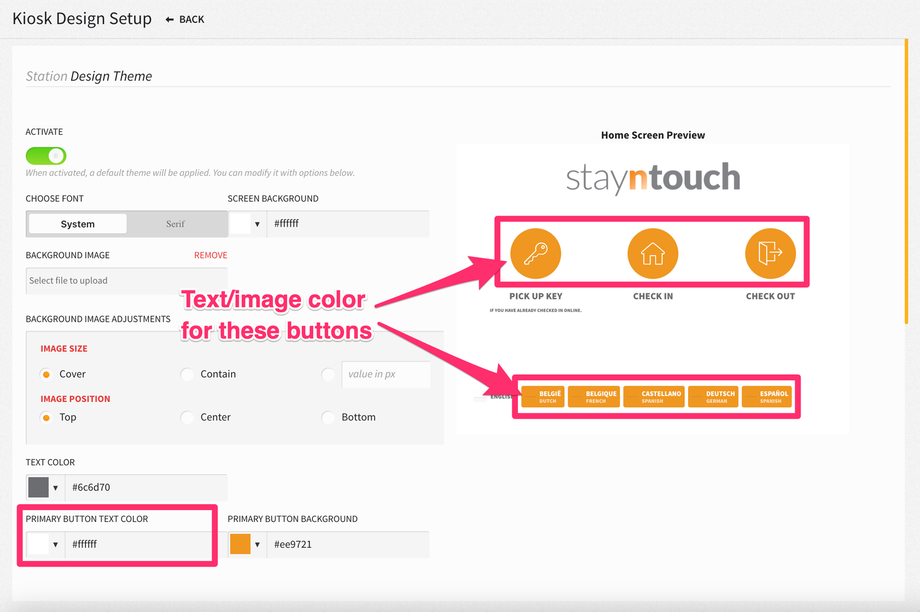The image size is (920, 612).
Task: Select the Center image position radio
Action: point(187,417)
